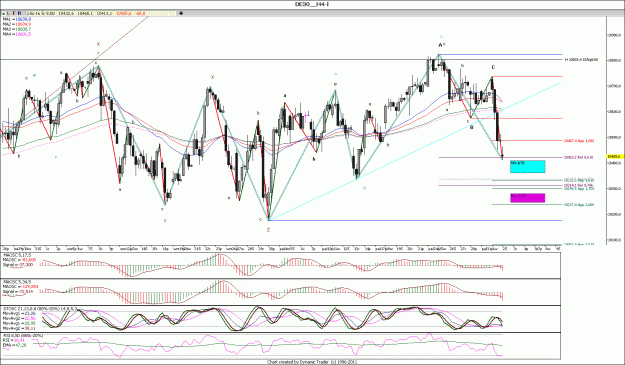Select the cyan Min time/price zone box
Viewport: 625px width, 365px height.
[528, 167]
